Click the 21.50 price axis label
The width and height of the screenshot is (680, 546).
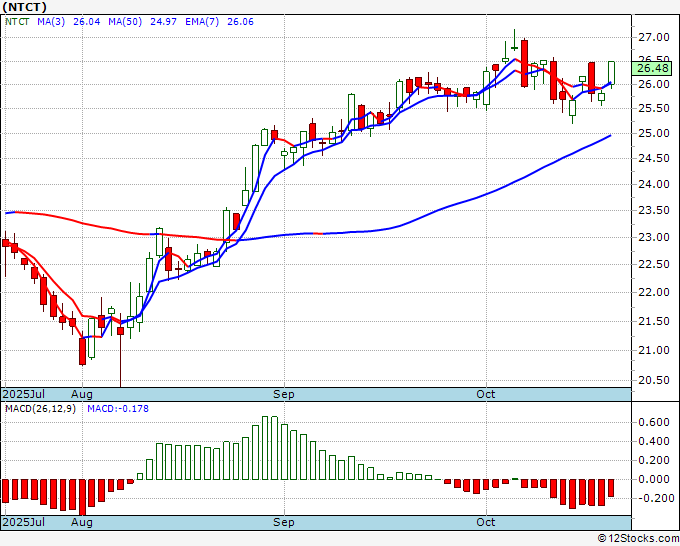[x=654, y=321]
